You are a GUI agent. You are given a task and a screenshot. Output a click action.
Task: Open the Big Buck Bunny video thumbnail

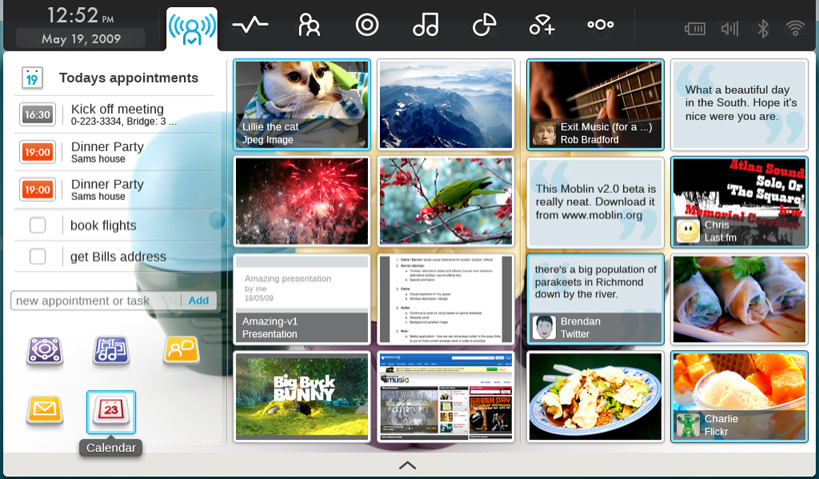click(x=301, y=396)
